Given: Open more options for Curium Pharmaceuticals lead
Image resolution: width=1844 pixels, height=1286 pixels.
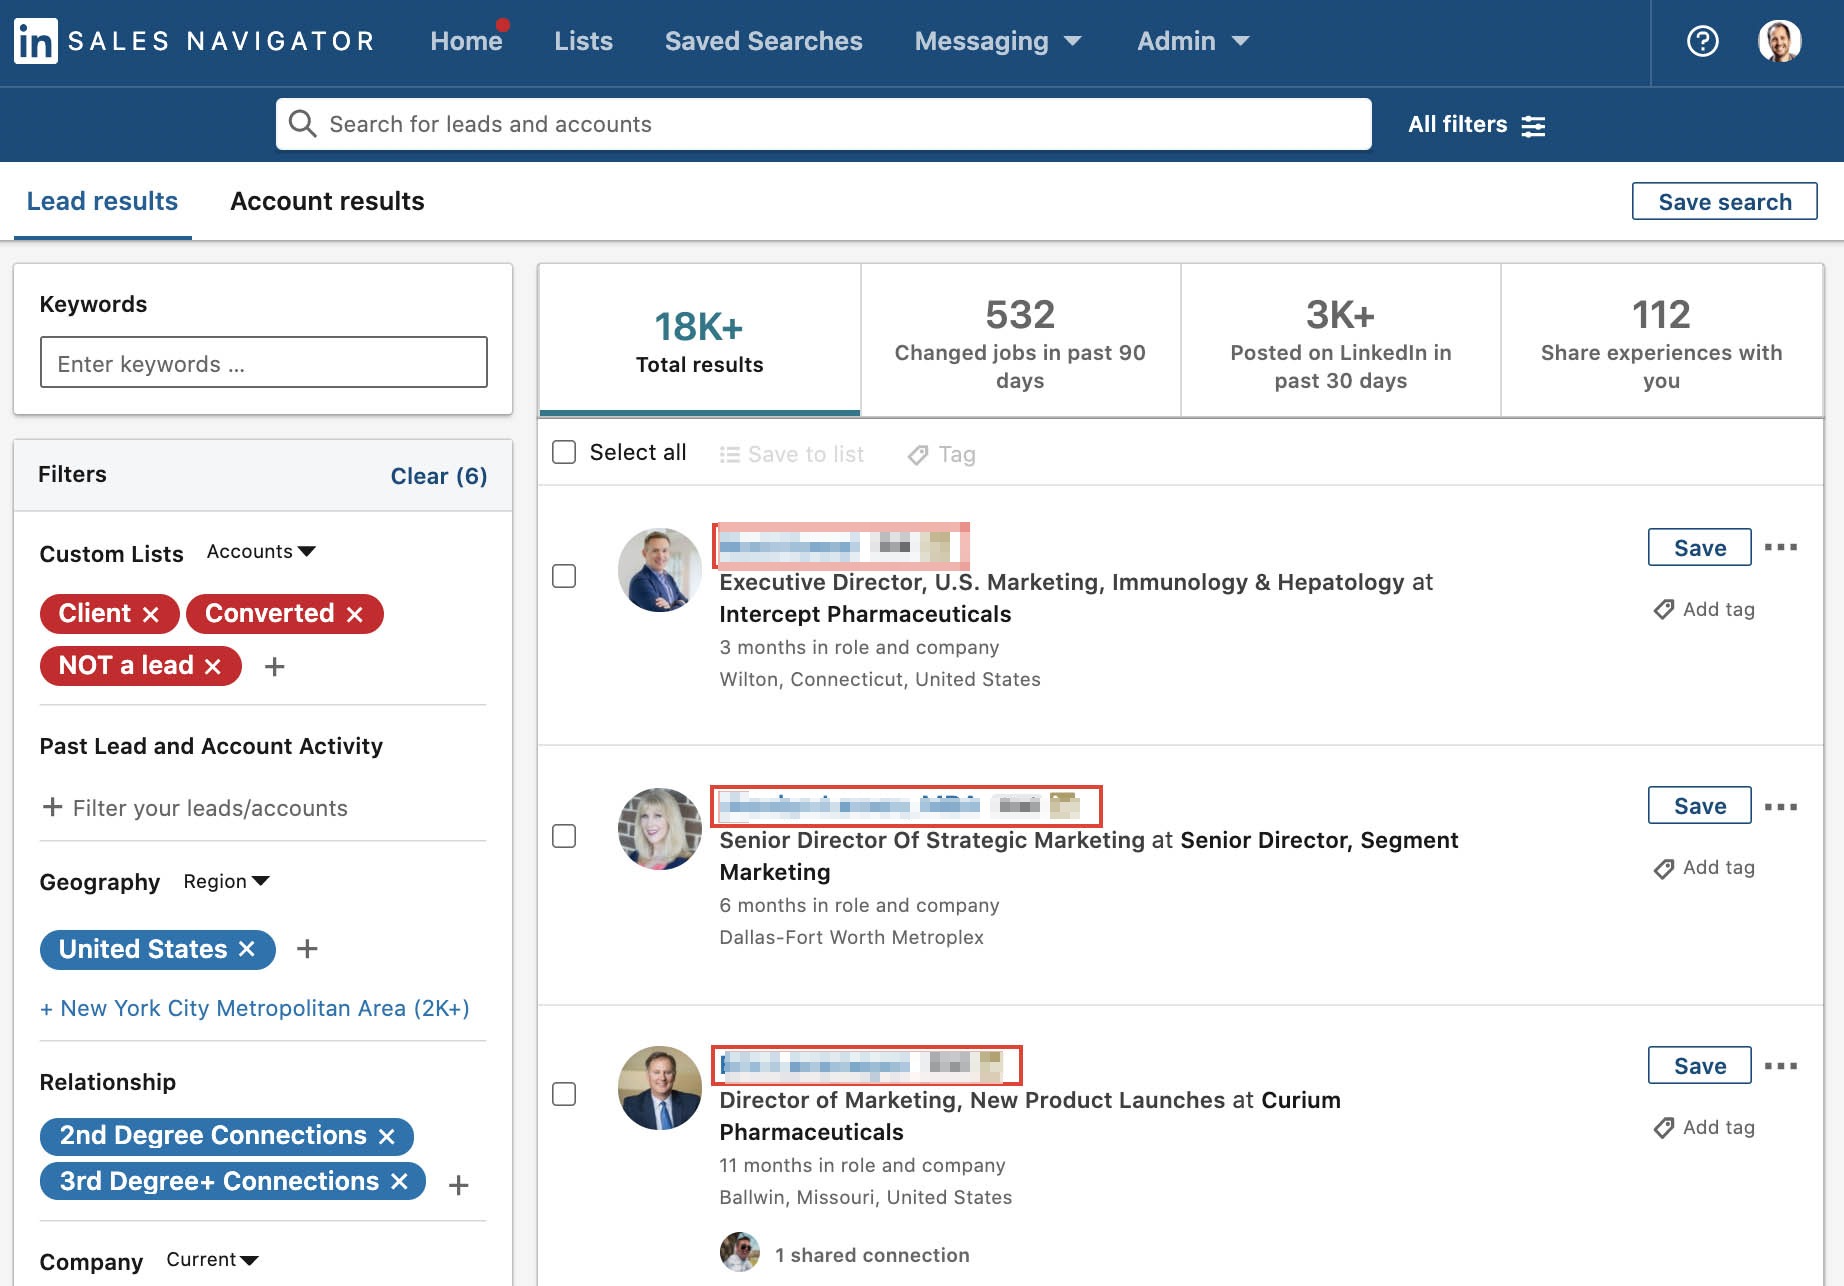Looking at the screenshot, I should click(1781, 1065).
